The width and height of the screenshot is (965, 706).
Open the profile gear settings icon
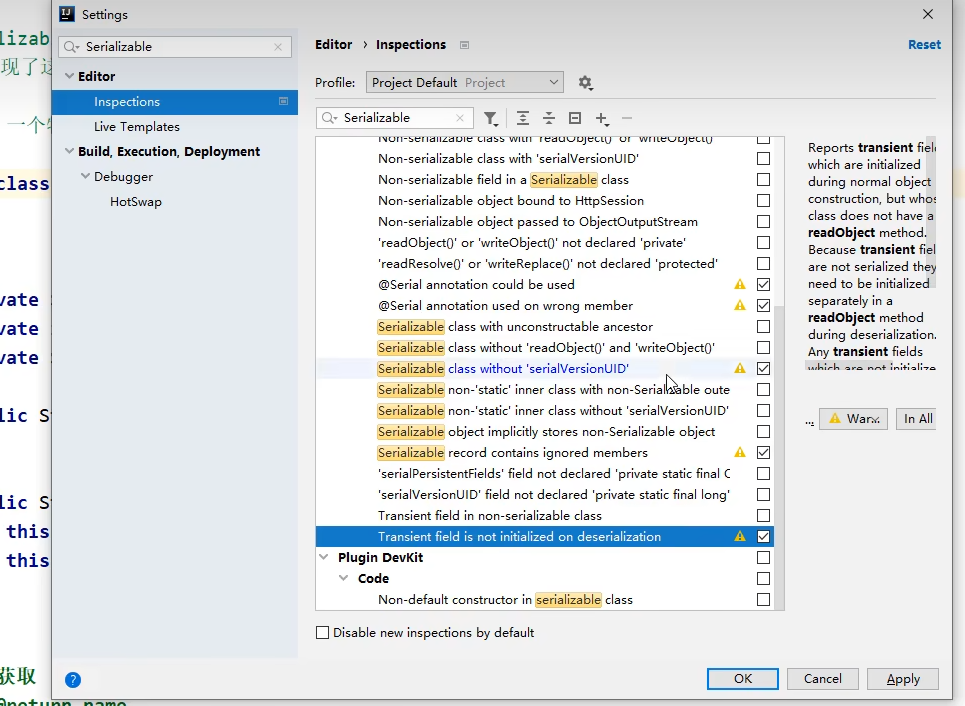(x=585, y=82)
